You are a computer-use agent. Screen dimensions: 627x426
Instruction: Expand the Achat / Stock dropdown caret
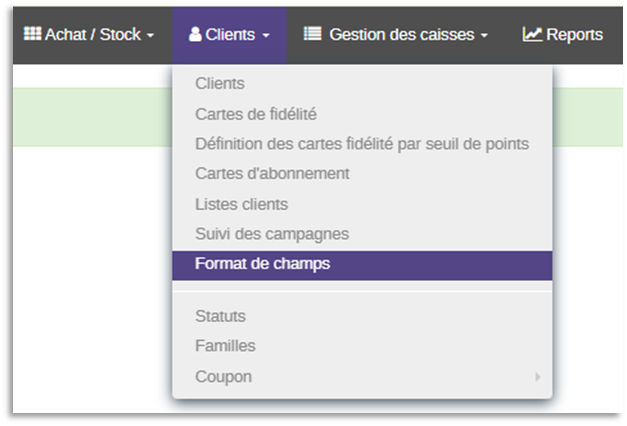[150, 35]
